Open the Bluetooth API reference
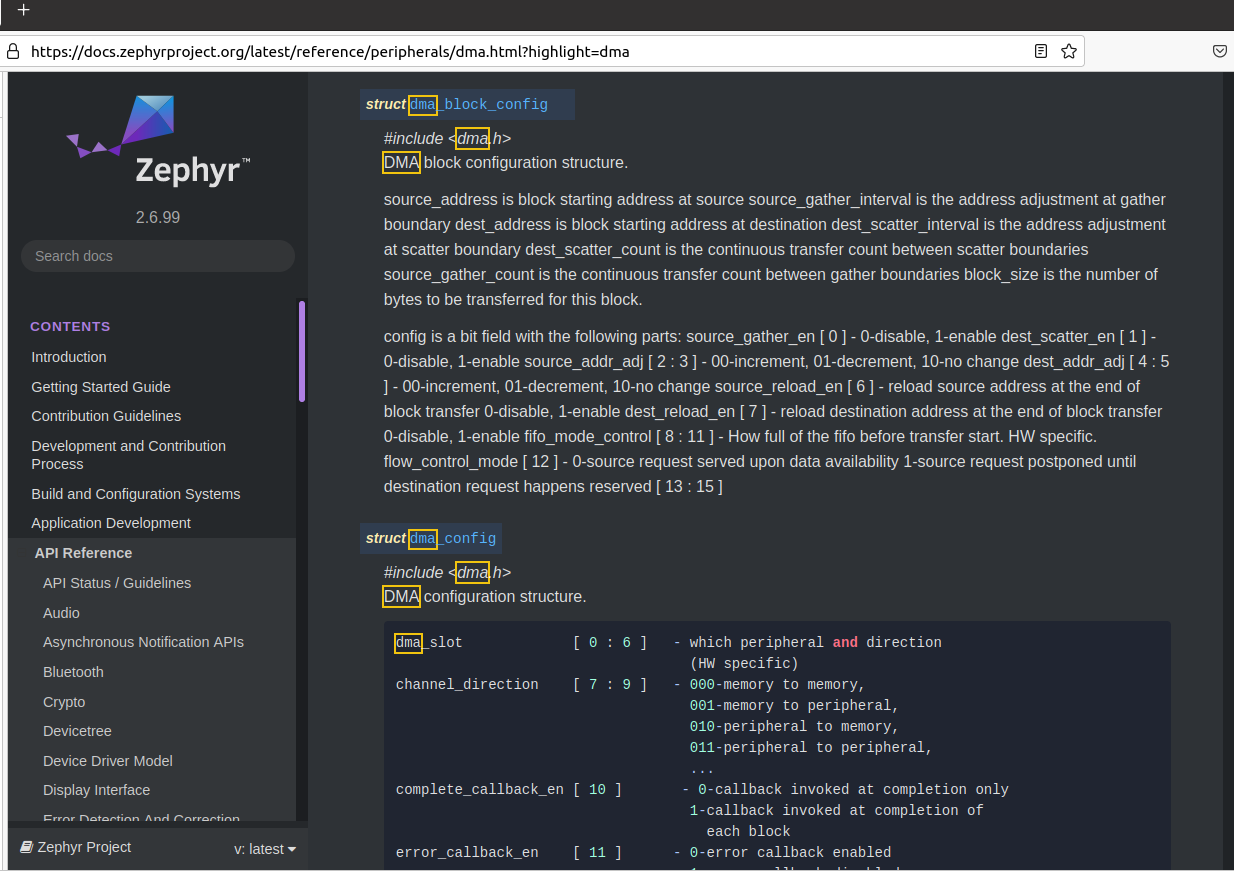 [74, 671]
